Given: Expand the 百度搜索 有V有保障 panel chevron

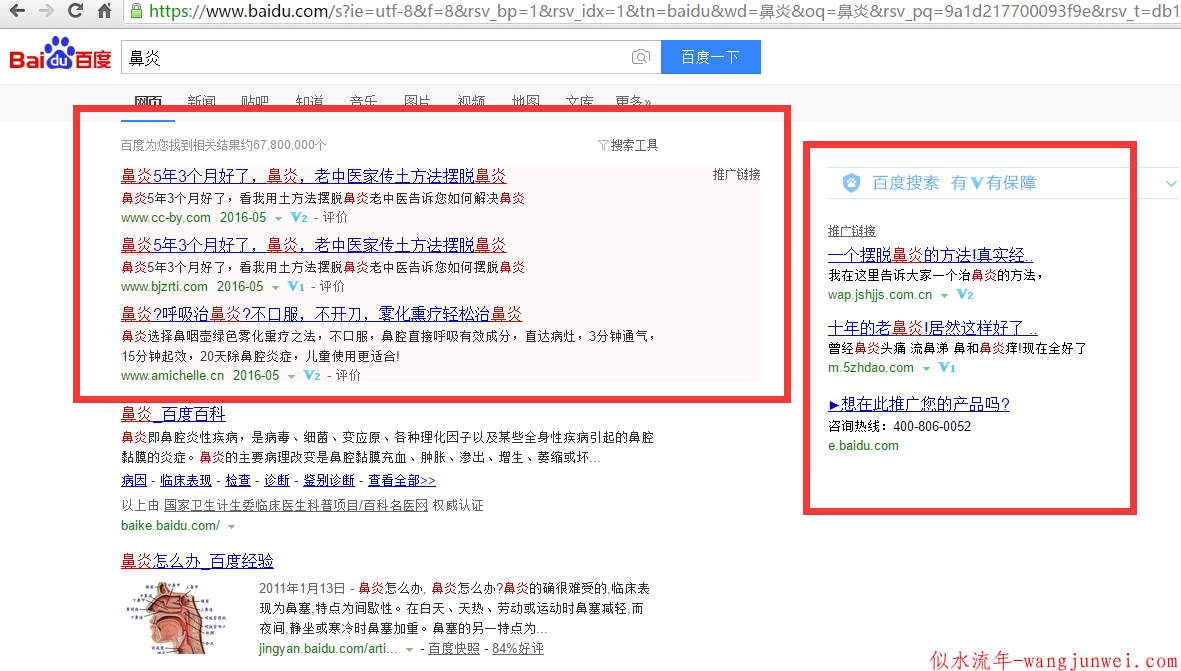Looking at the screenshot, I should [1170, 184].
